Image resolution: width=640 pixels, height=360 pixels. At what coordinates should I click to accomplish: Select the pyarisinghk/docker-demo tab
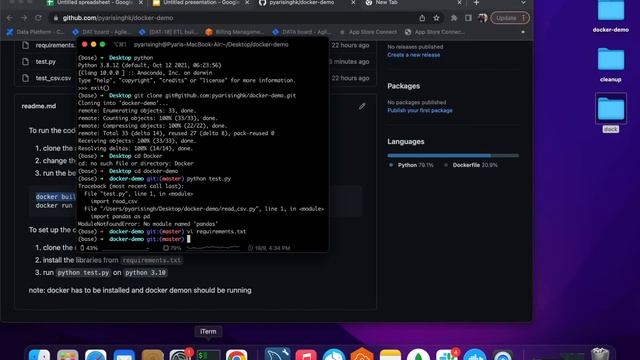coord(302,3)
